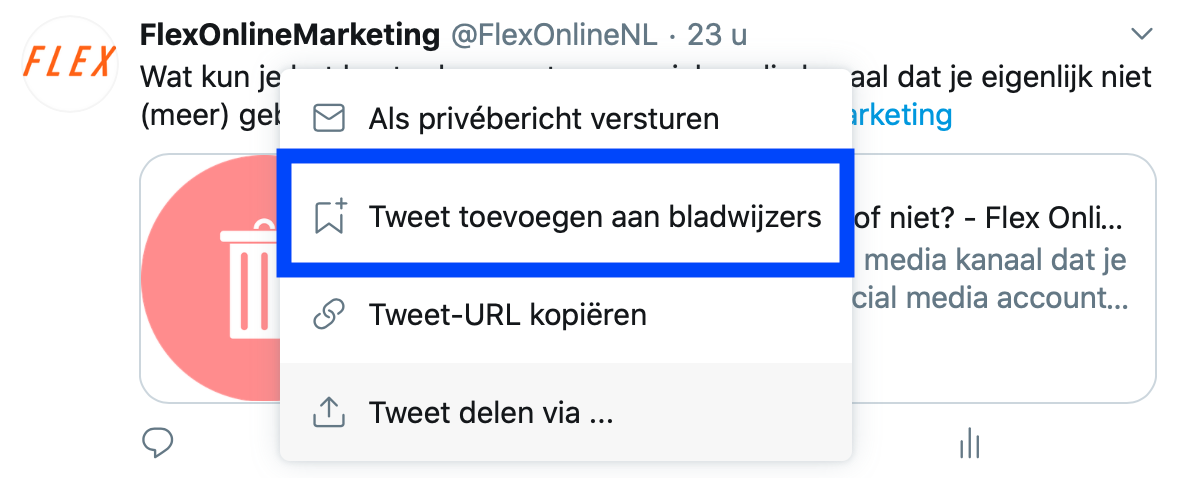Expand the tweet options chevron arrow

coord(1142,34)
